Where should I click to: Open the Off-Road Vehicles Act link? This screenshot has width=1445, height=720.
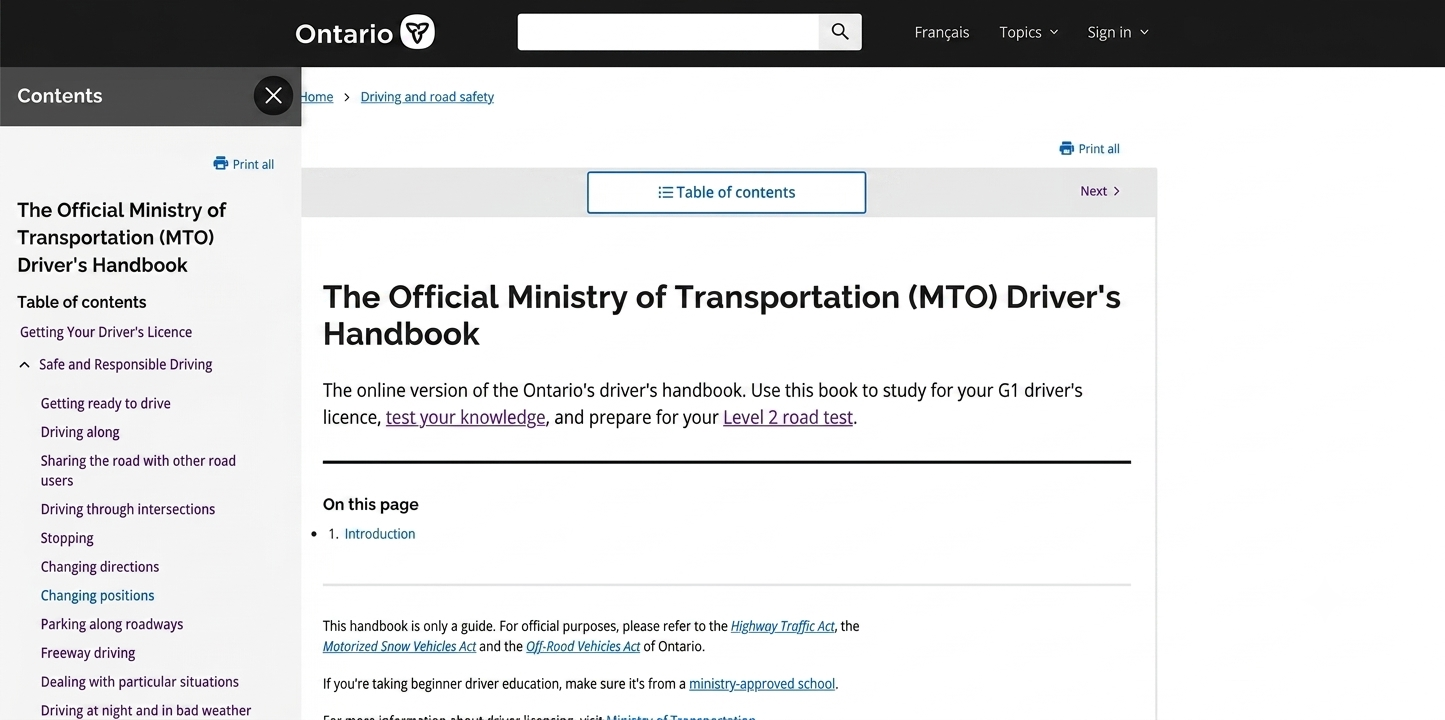(x=583, y=646)
